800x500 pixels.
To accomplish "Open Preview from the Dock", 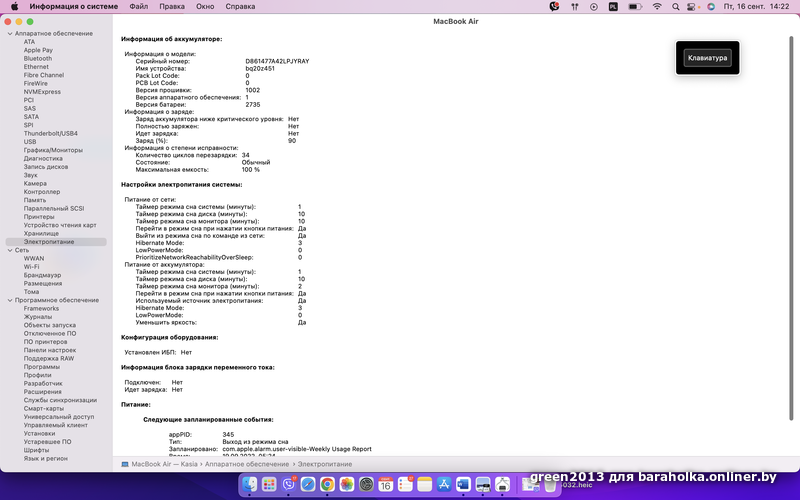I will (483, 484).
